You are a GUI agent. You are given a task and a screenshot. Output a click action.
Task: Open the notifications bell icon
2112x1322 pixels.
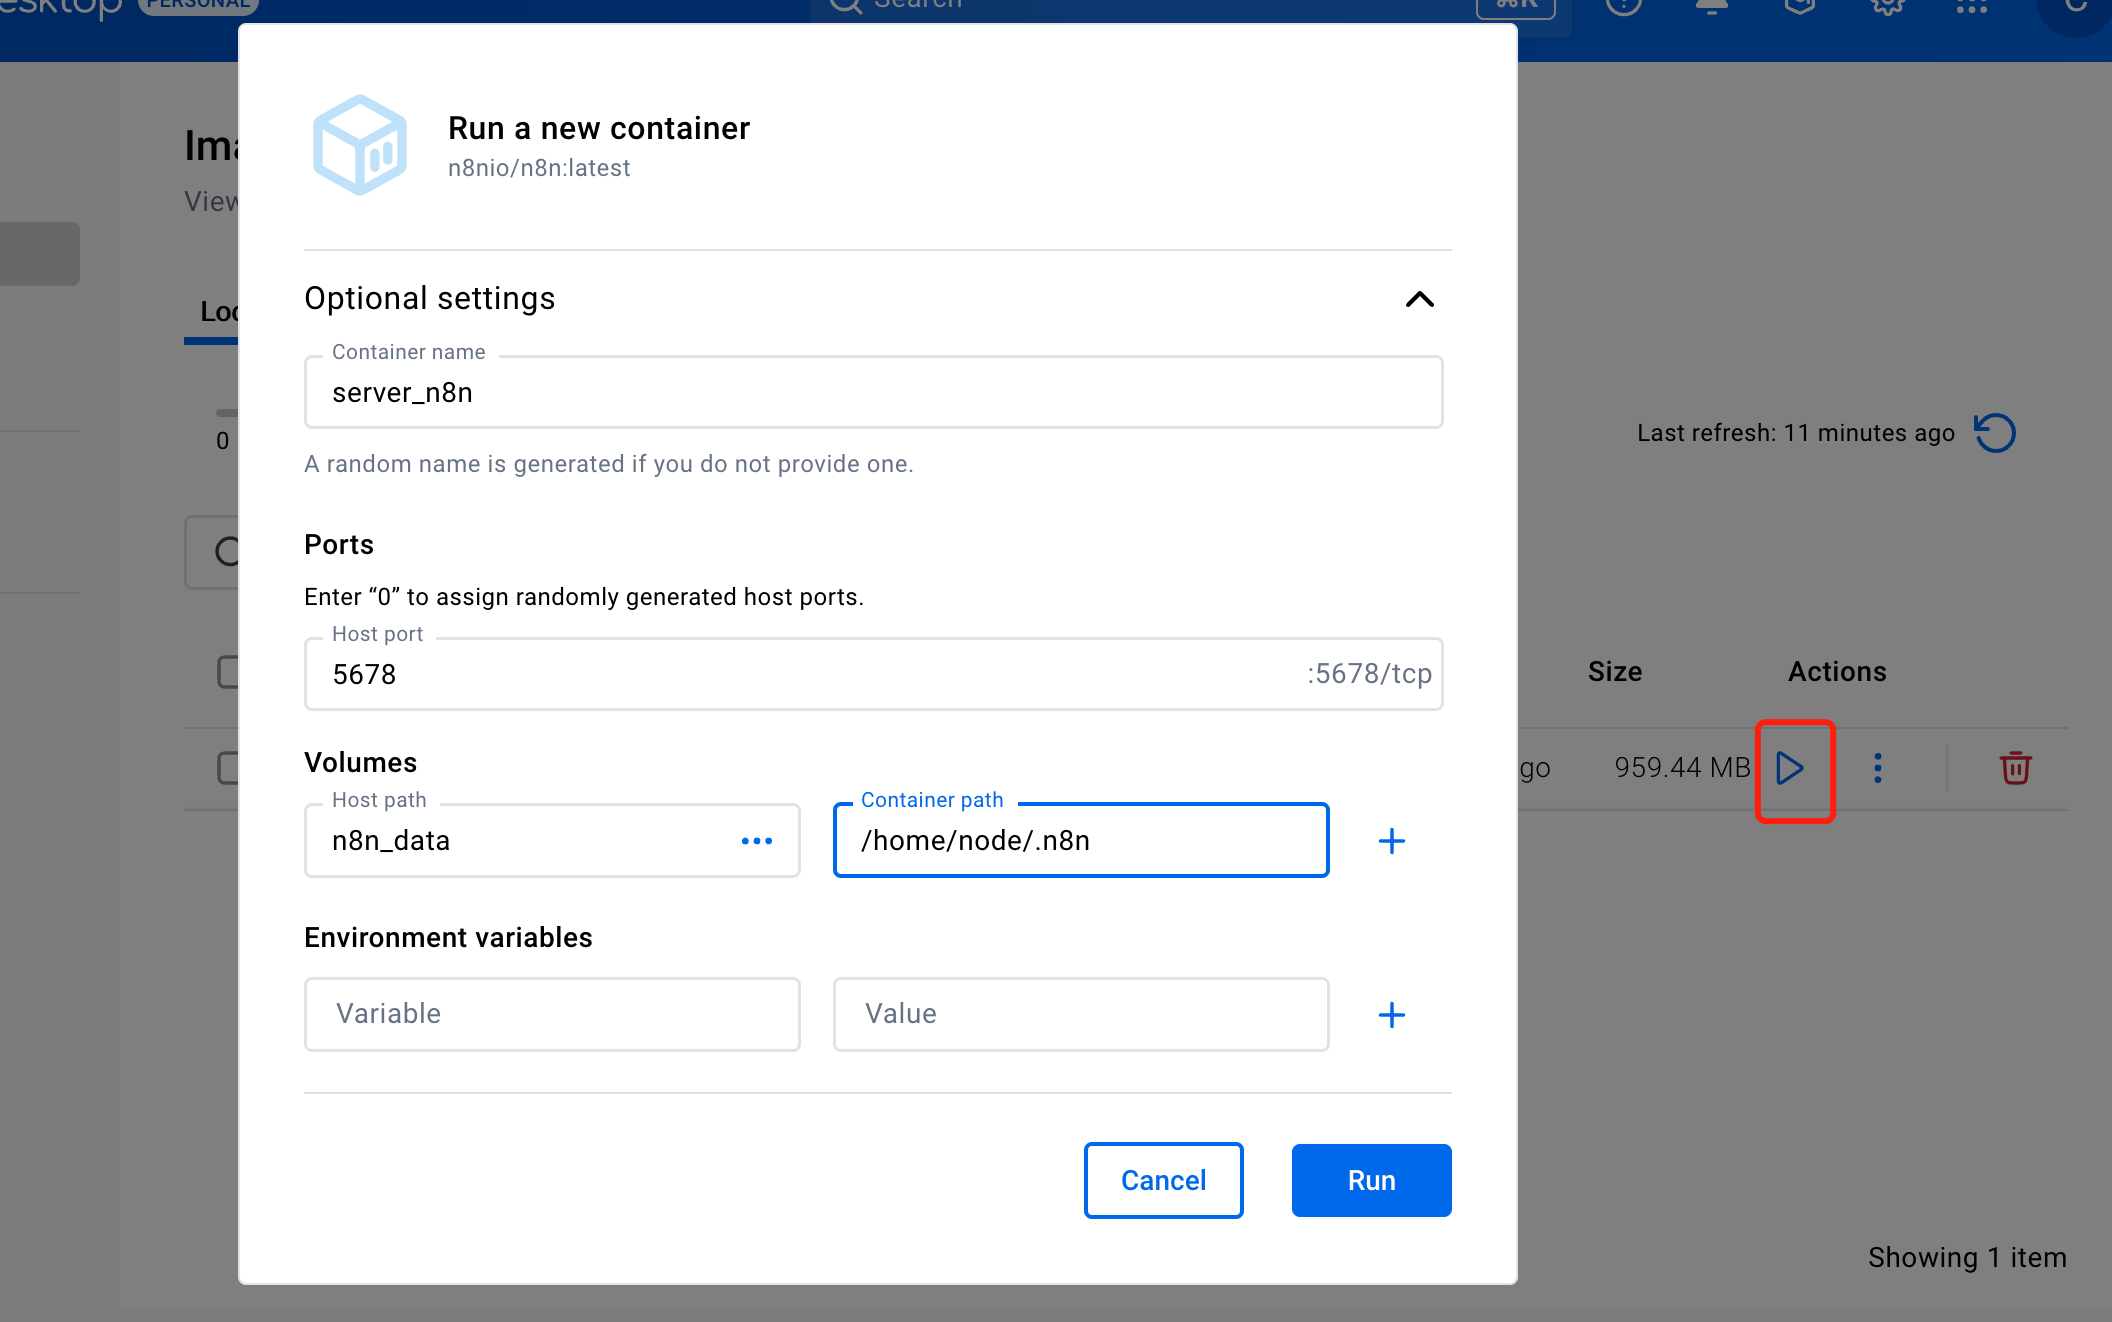[1711, 6]
